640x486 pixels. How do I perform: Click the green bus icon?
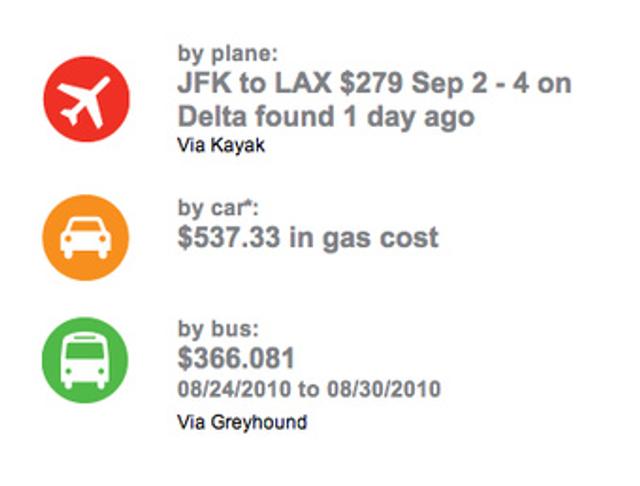(86, 360)
